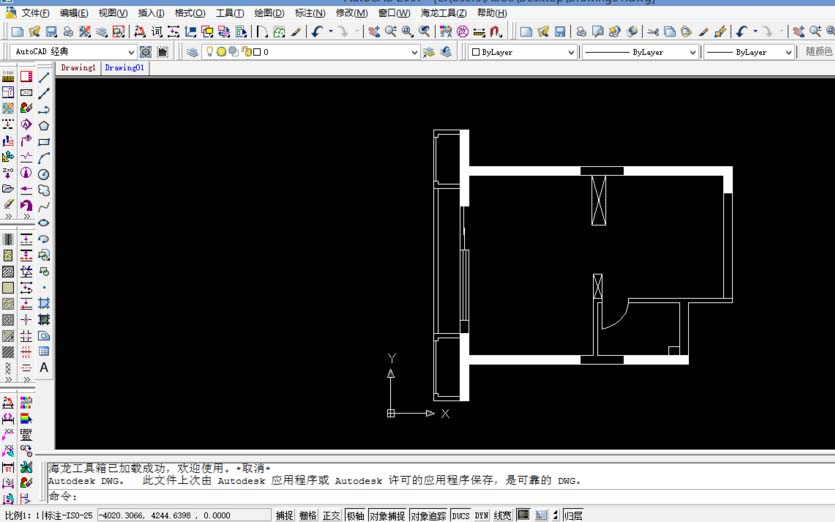Viewport: 835px width, 522px height.
Task: Click the red magnet tool icon
Action: (496, 32)
